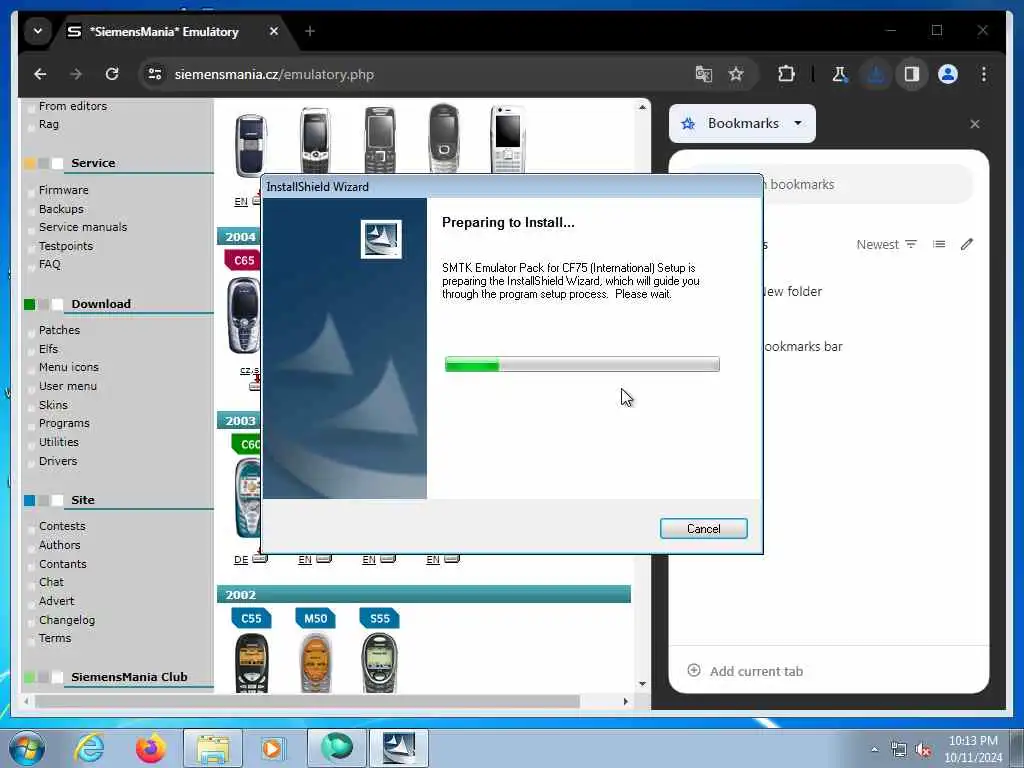The width and height of the screenshot is (1024, 768).
Task: Click the C65 phone label
Action: tap(242, 261)
